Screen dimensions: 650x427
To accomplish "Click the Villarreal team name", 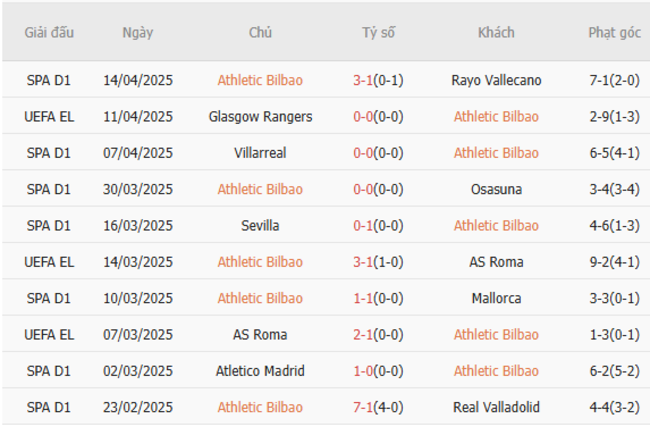I will tap(260, 153).
